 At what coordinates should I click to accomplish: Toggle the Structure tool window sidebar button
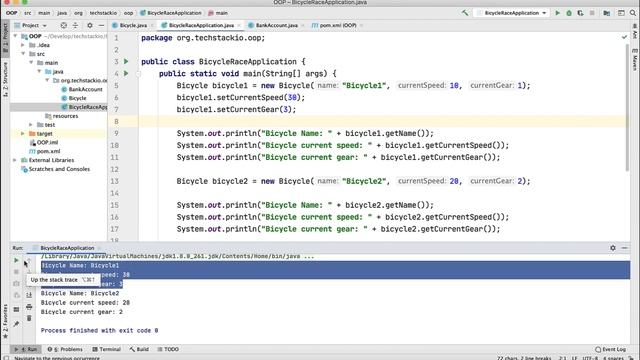click(5, 79)
